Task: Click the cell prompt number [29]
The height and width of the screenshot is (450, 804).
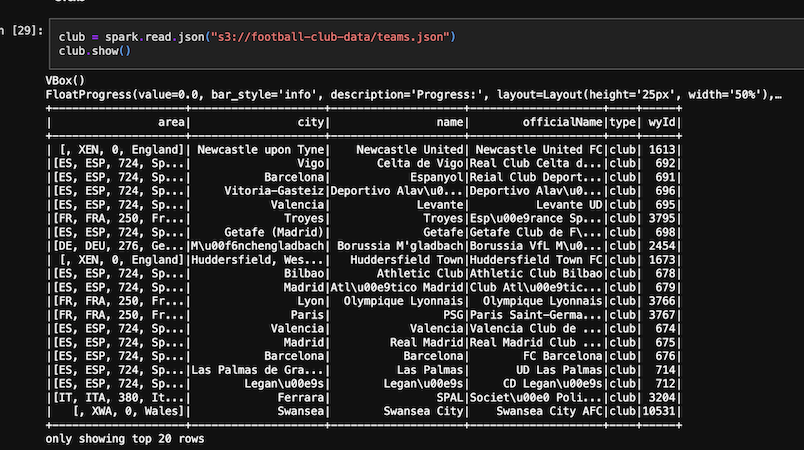Action: click(27, 30)
